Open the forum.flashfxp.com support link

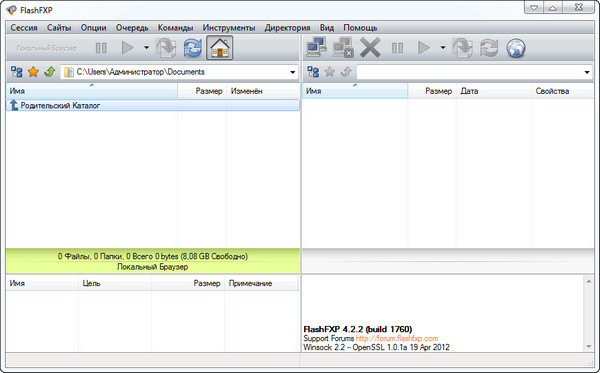(x=397, y=338)
